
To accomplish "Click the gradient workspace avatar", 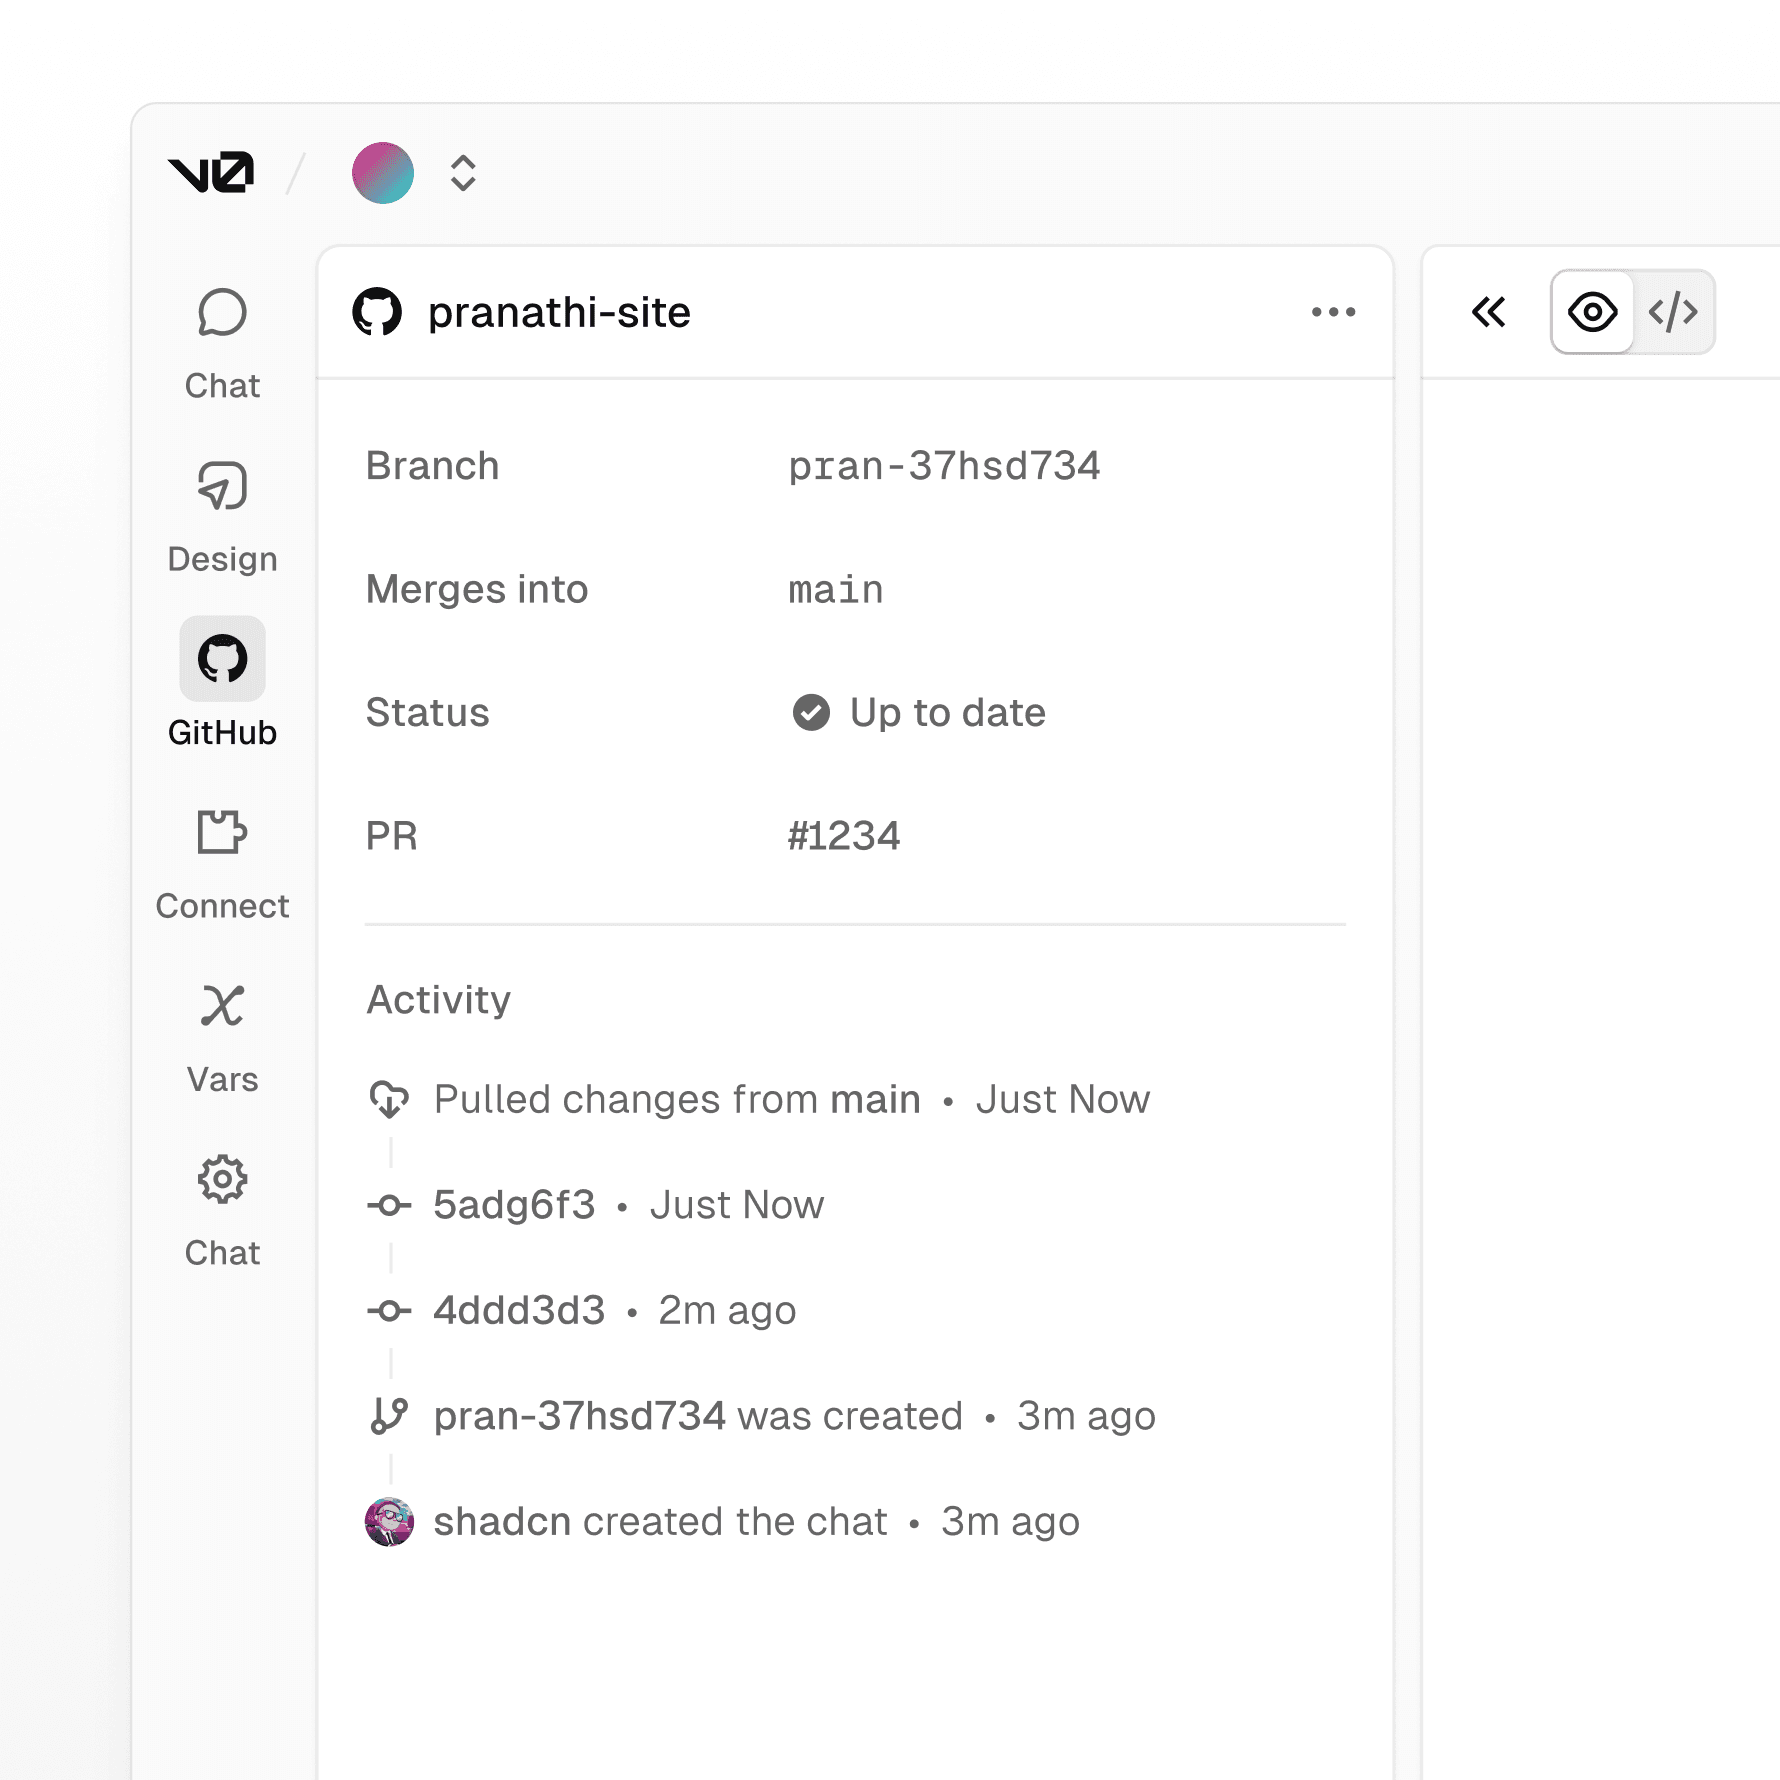I will 383,173.
